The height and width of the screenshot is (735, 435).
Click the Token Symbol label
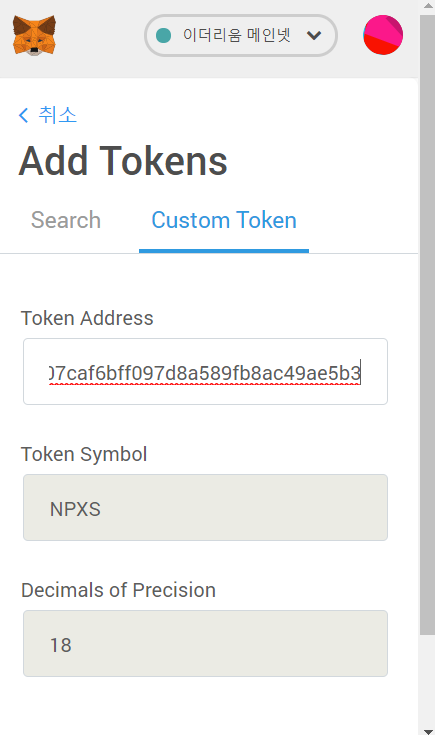[84, 454]
